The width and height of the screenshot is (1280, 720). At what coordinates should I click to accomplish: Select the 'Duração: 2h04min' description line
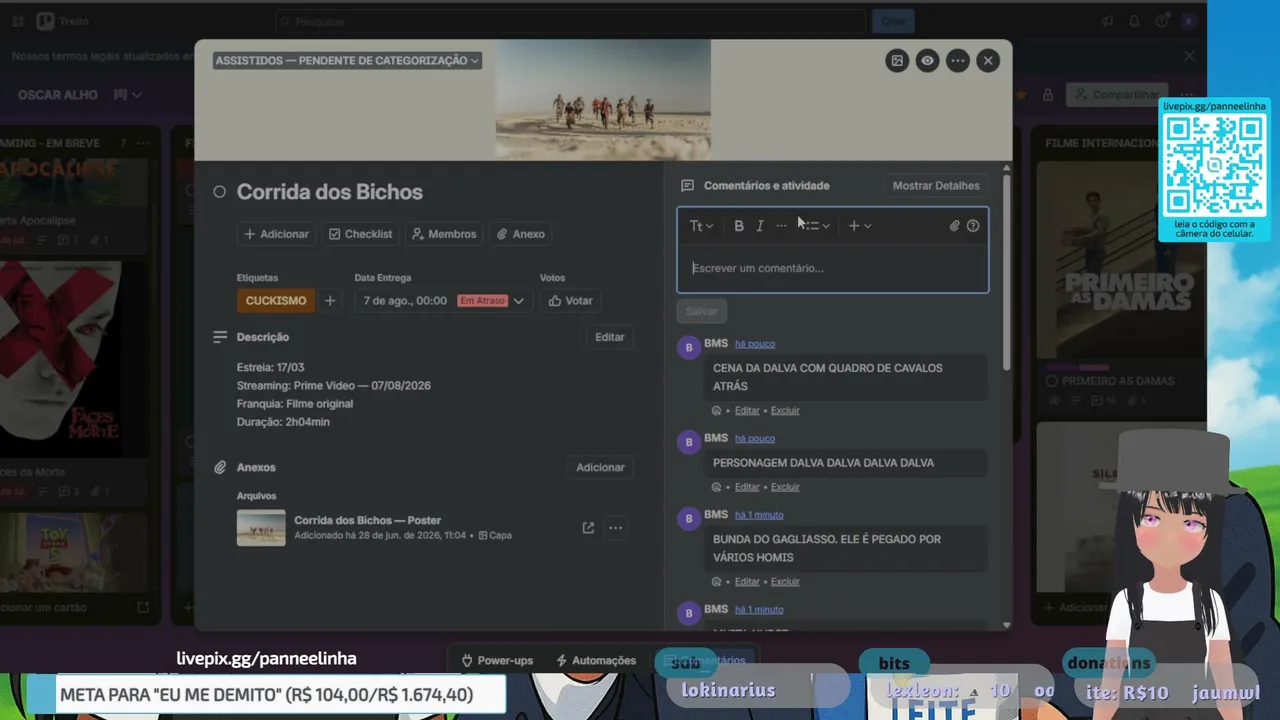[283, 422]
